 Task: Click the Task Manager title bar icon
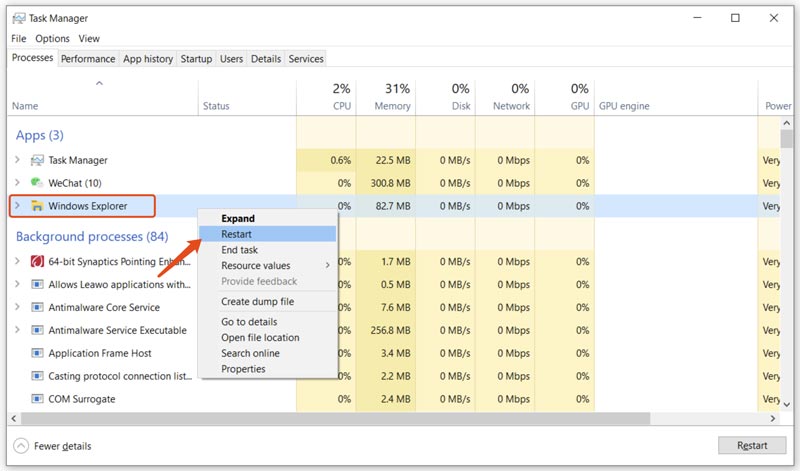point(19,18)
